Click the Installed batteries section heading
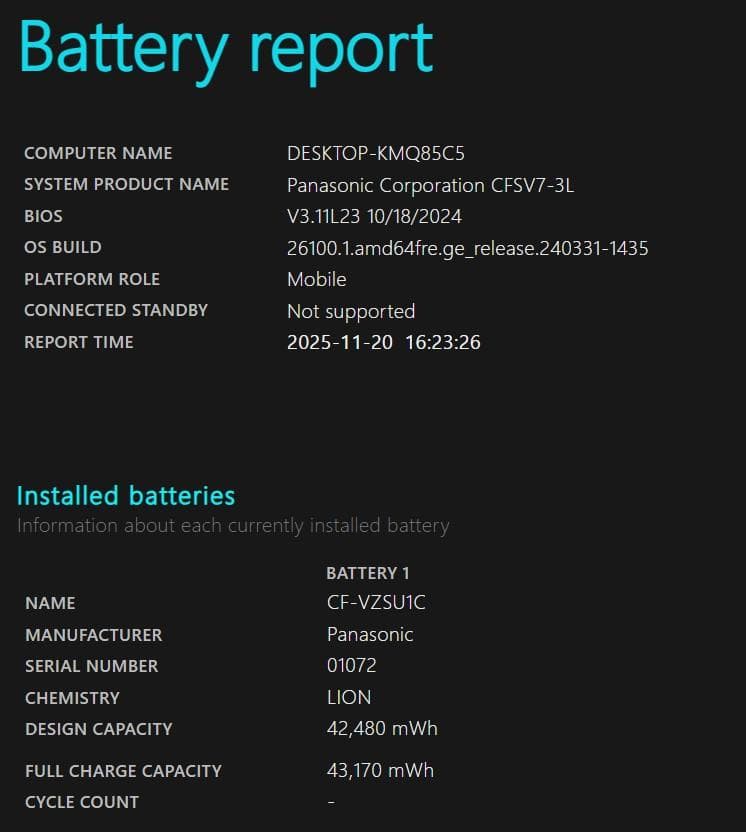Image resolution: width=746 pixels, height=832 pixels. tap(126, 495)
